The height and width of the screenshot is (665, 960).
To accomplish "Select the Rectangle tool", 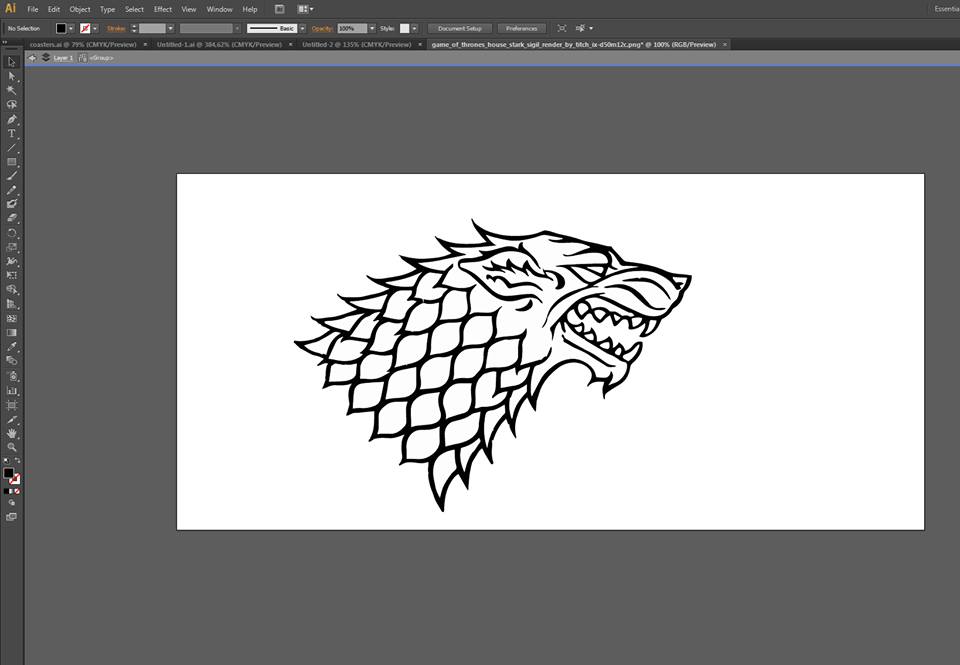I will (12, 162).
